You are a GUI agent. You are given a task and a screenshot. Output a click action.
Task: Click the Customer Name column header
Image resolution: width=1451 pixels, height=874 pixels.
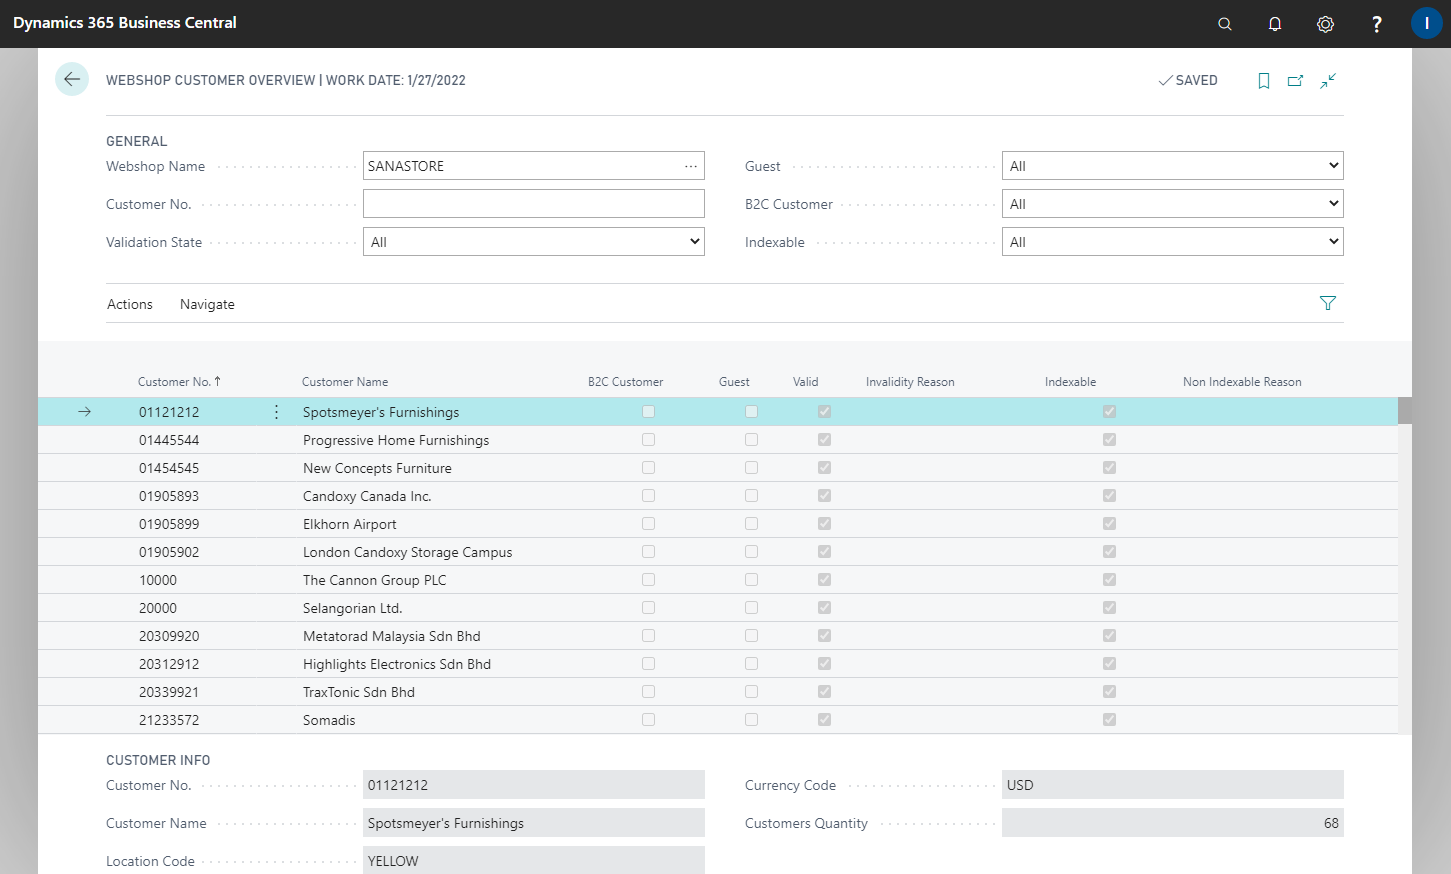coord(345,382)
